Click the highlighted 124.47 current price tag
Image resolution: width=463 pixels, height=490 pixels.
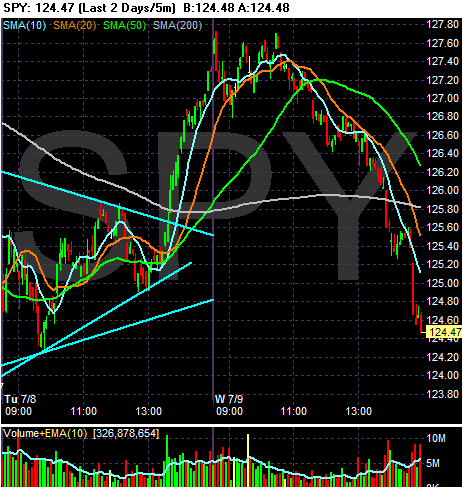coord(445,332)
